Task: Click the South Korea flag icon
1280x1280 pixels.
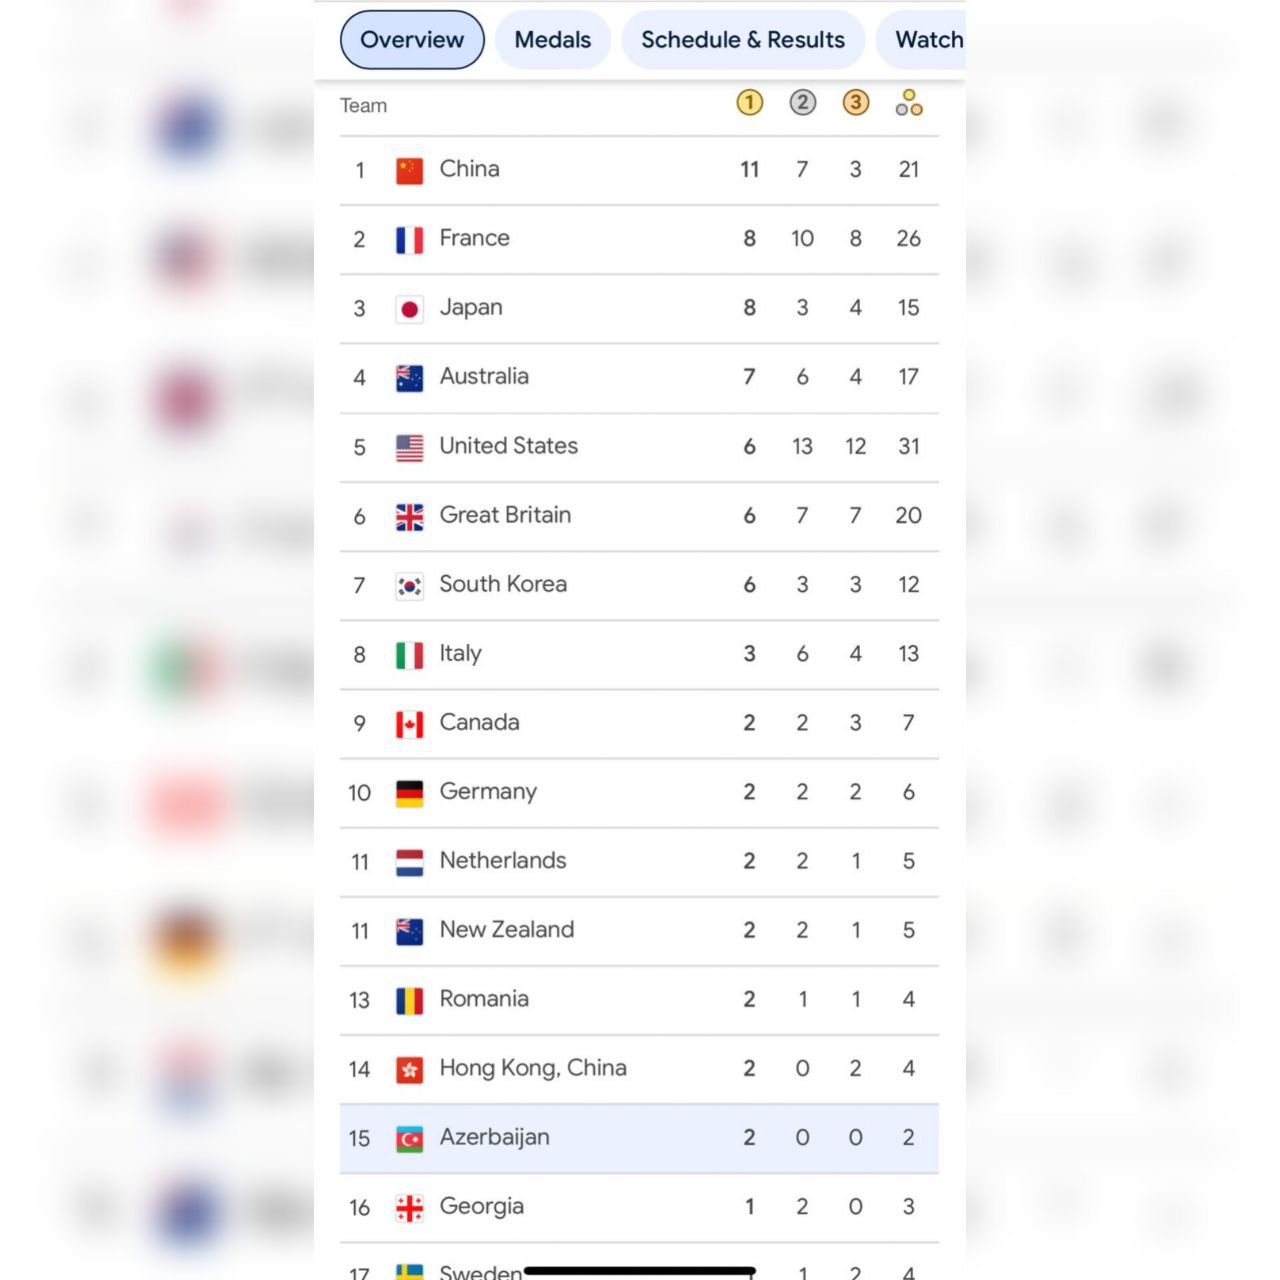Action: [x=409, y=586]
